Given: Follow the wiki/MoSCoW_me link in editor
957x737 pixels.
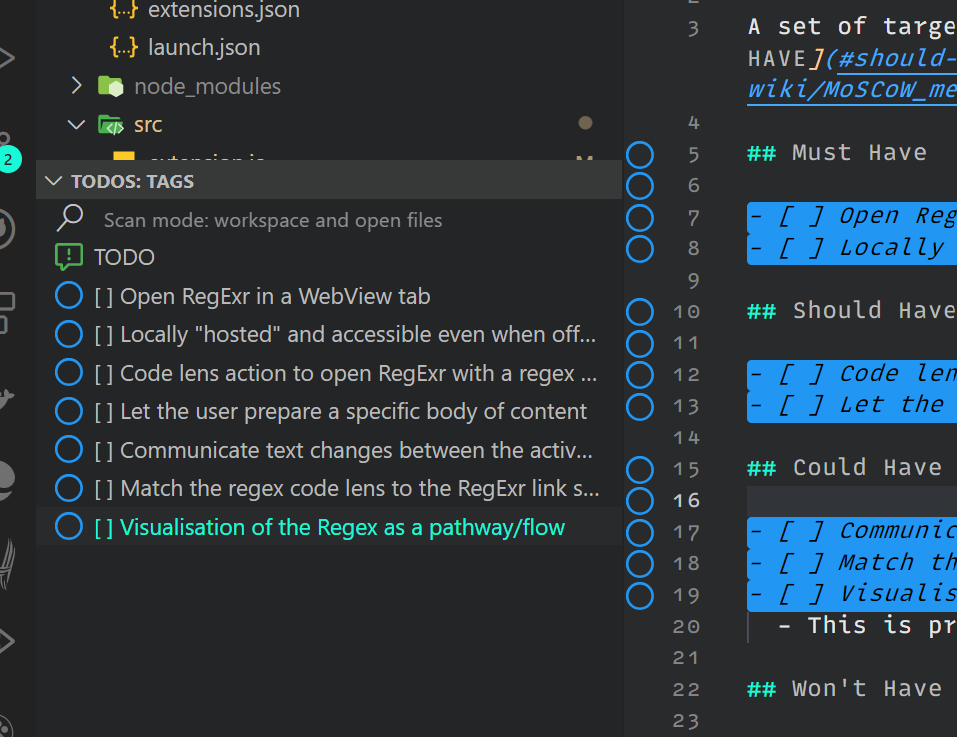Looking at the screenshot, I should tap(852, 90).
